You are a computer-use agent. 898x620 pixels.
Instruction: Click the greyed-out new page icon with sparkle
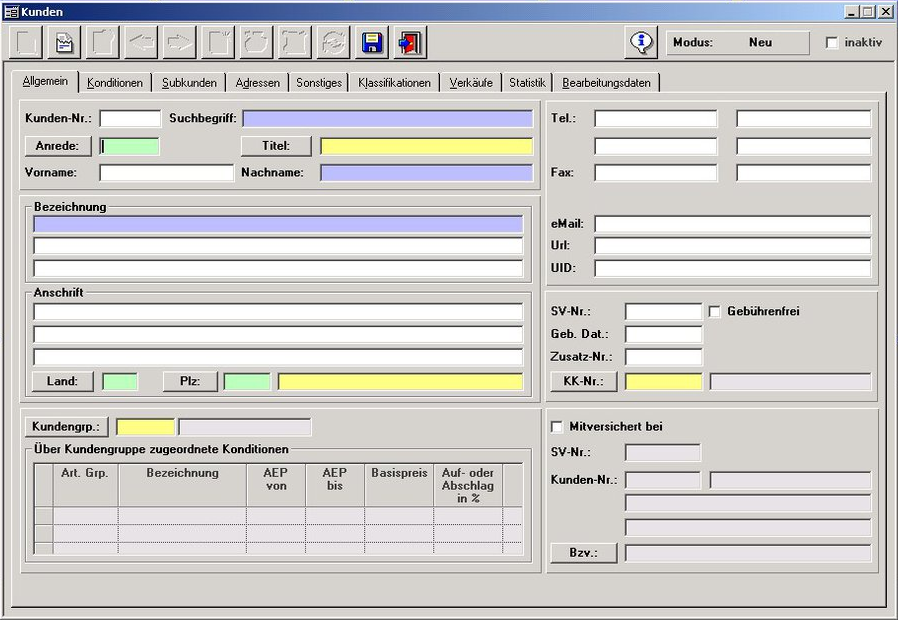217,43
